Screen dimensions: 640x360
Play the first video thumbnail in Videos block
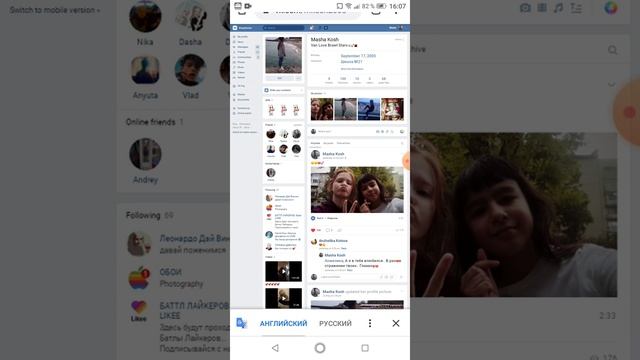pos(283,271)
